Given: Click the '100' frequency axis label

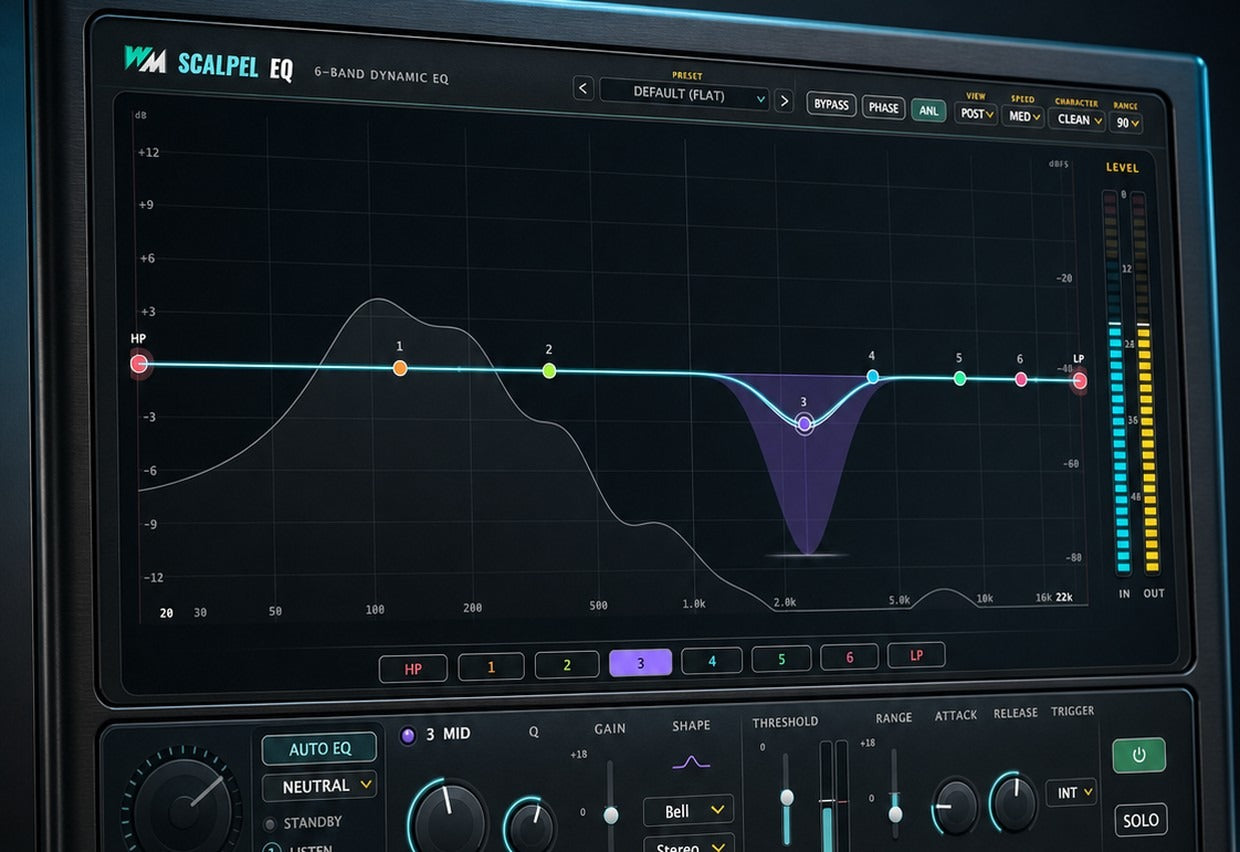Looking at the screenshot, I should (375, 609).
